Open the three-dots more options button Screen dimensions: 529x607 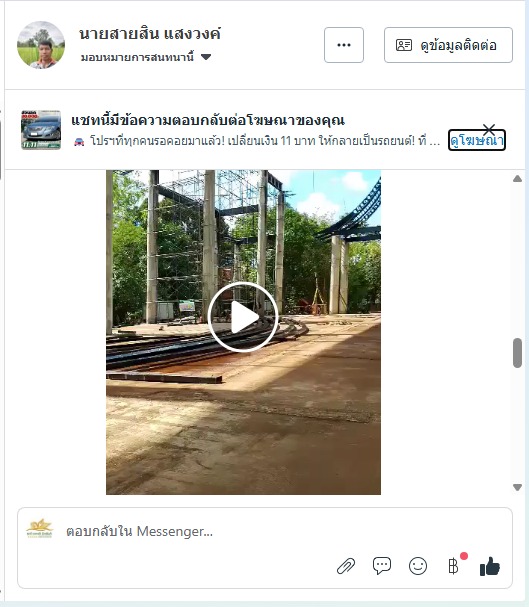point(344,45)
